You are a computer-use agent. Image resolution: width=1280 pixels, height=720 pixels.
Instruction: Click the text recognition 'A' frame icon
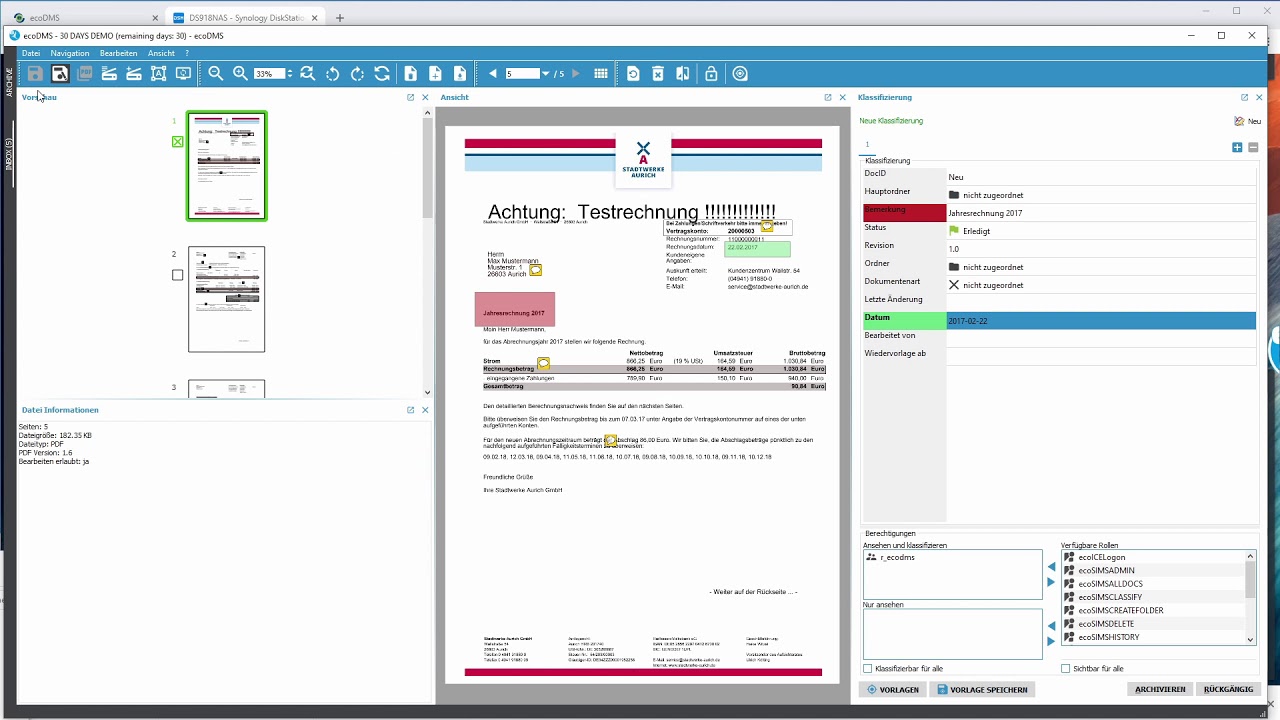(x=158, y=74)
